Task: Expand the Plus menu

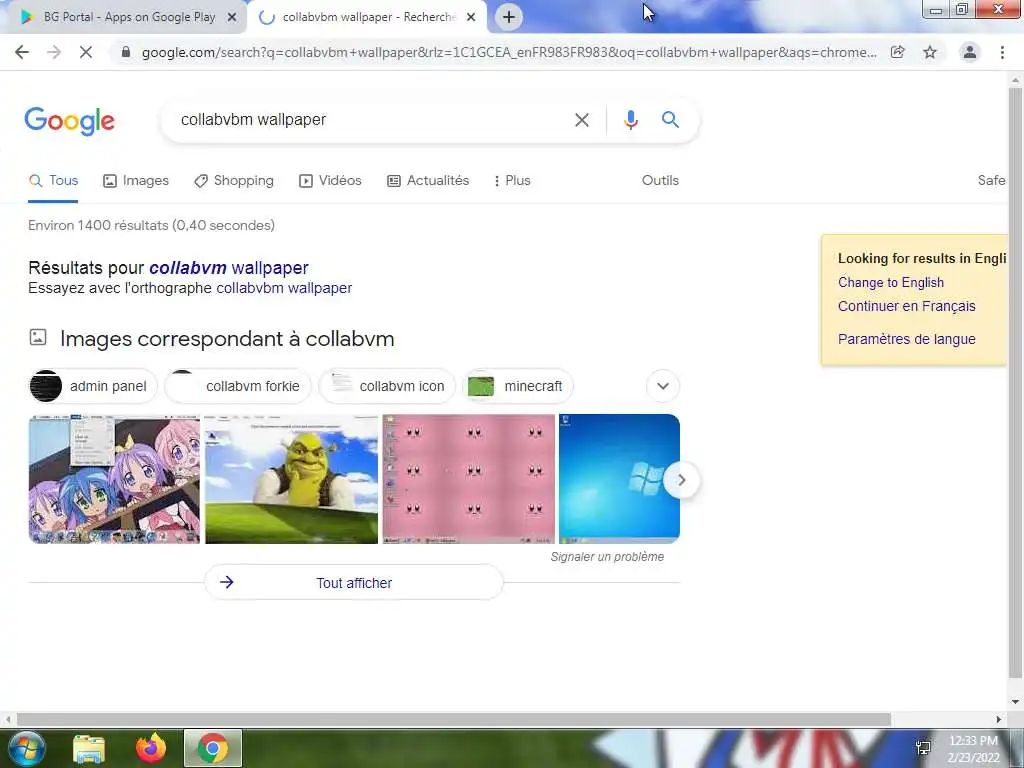Action: pyautogui.click(x=512, y=181)
